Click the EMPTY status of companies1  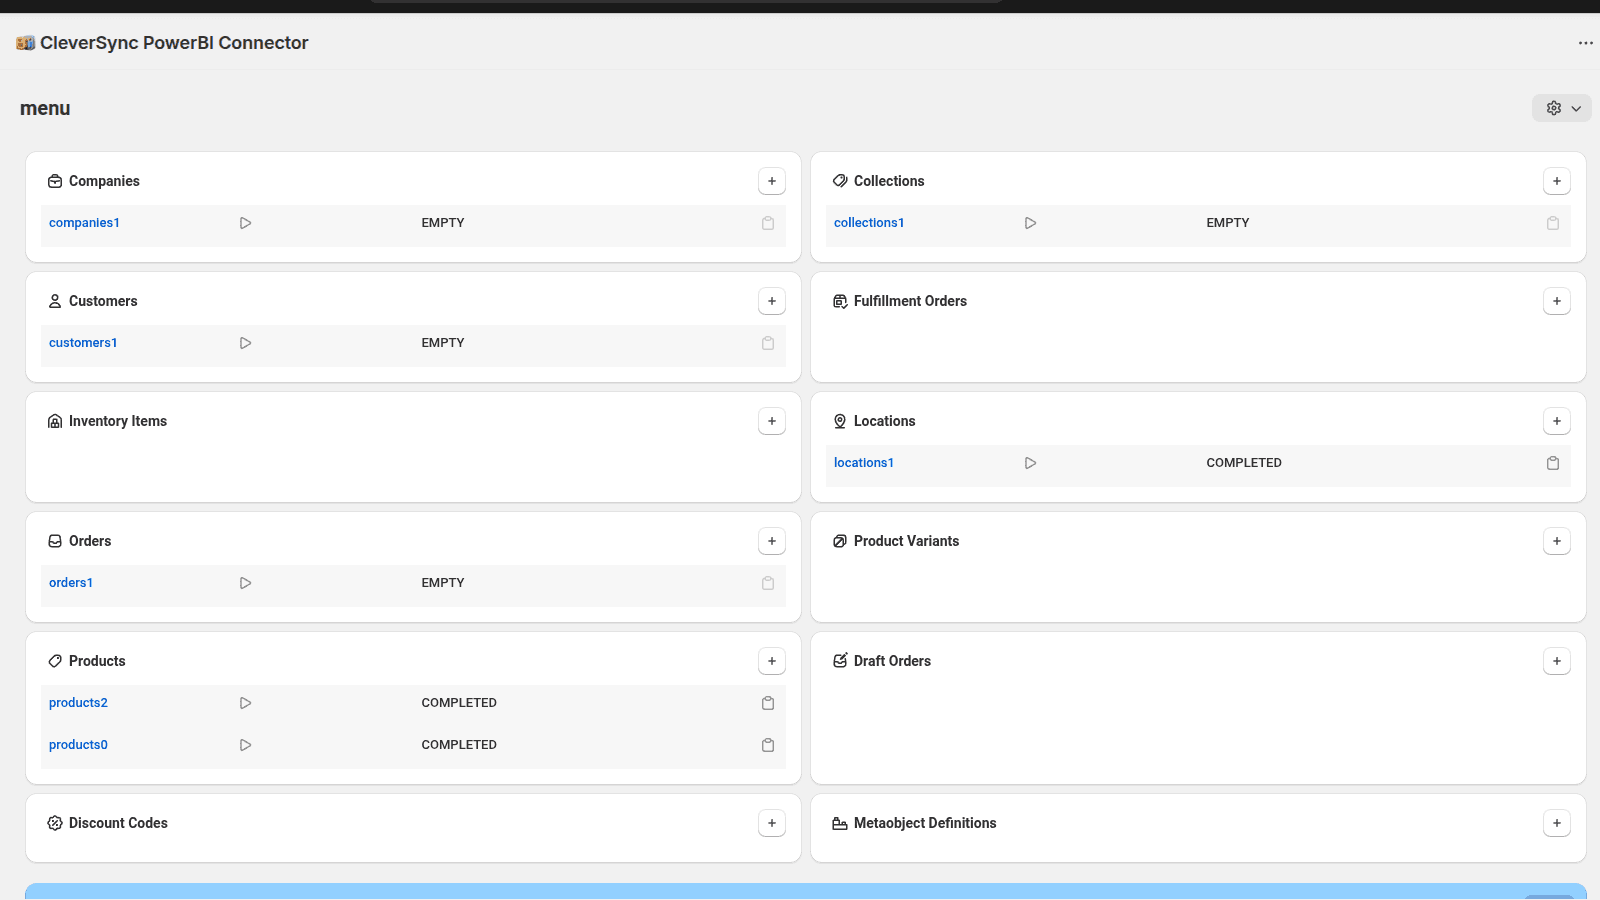[443, 223]
